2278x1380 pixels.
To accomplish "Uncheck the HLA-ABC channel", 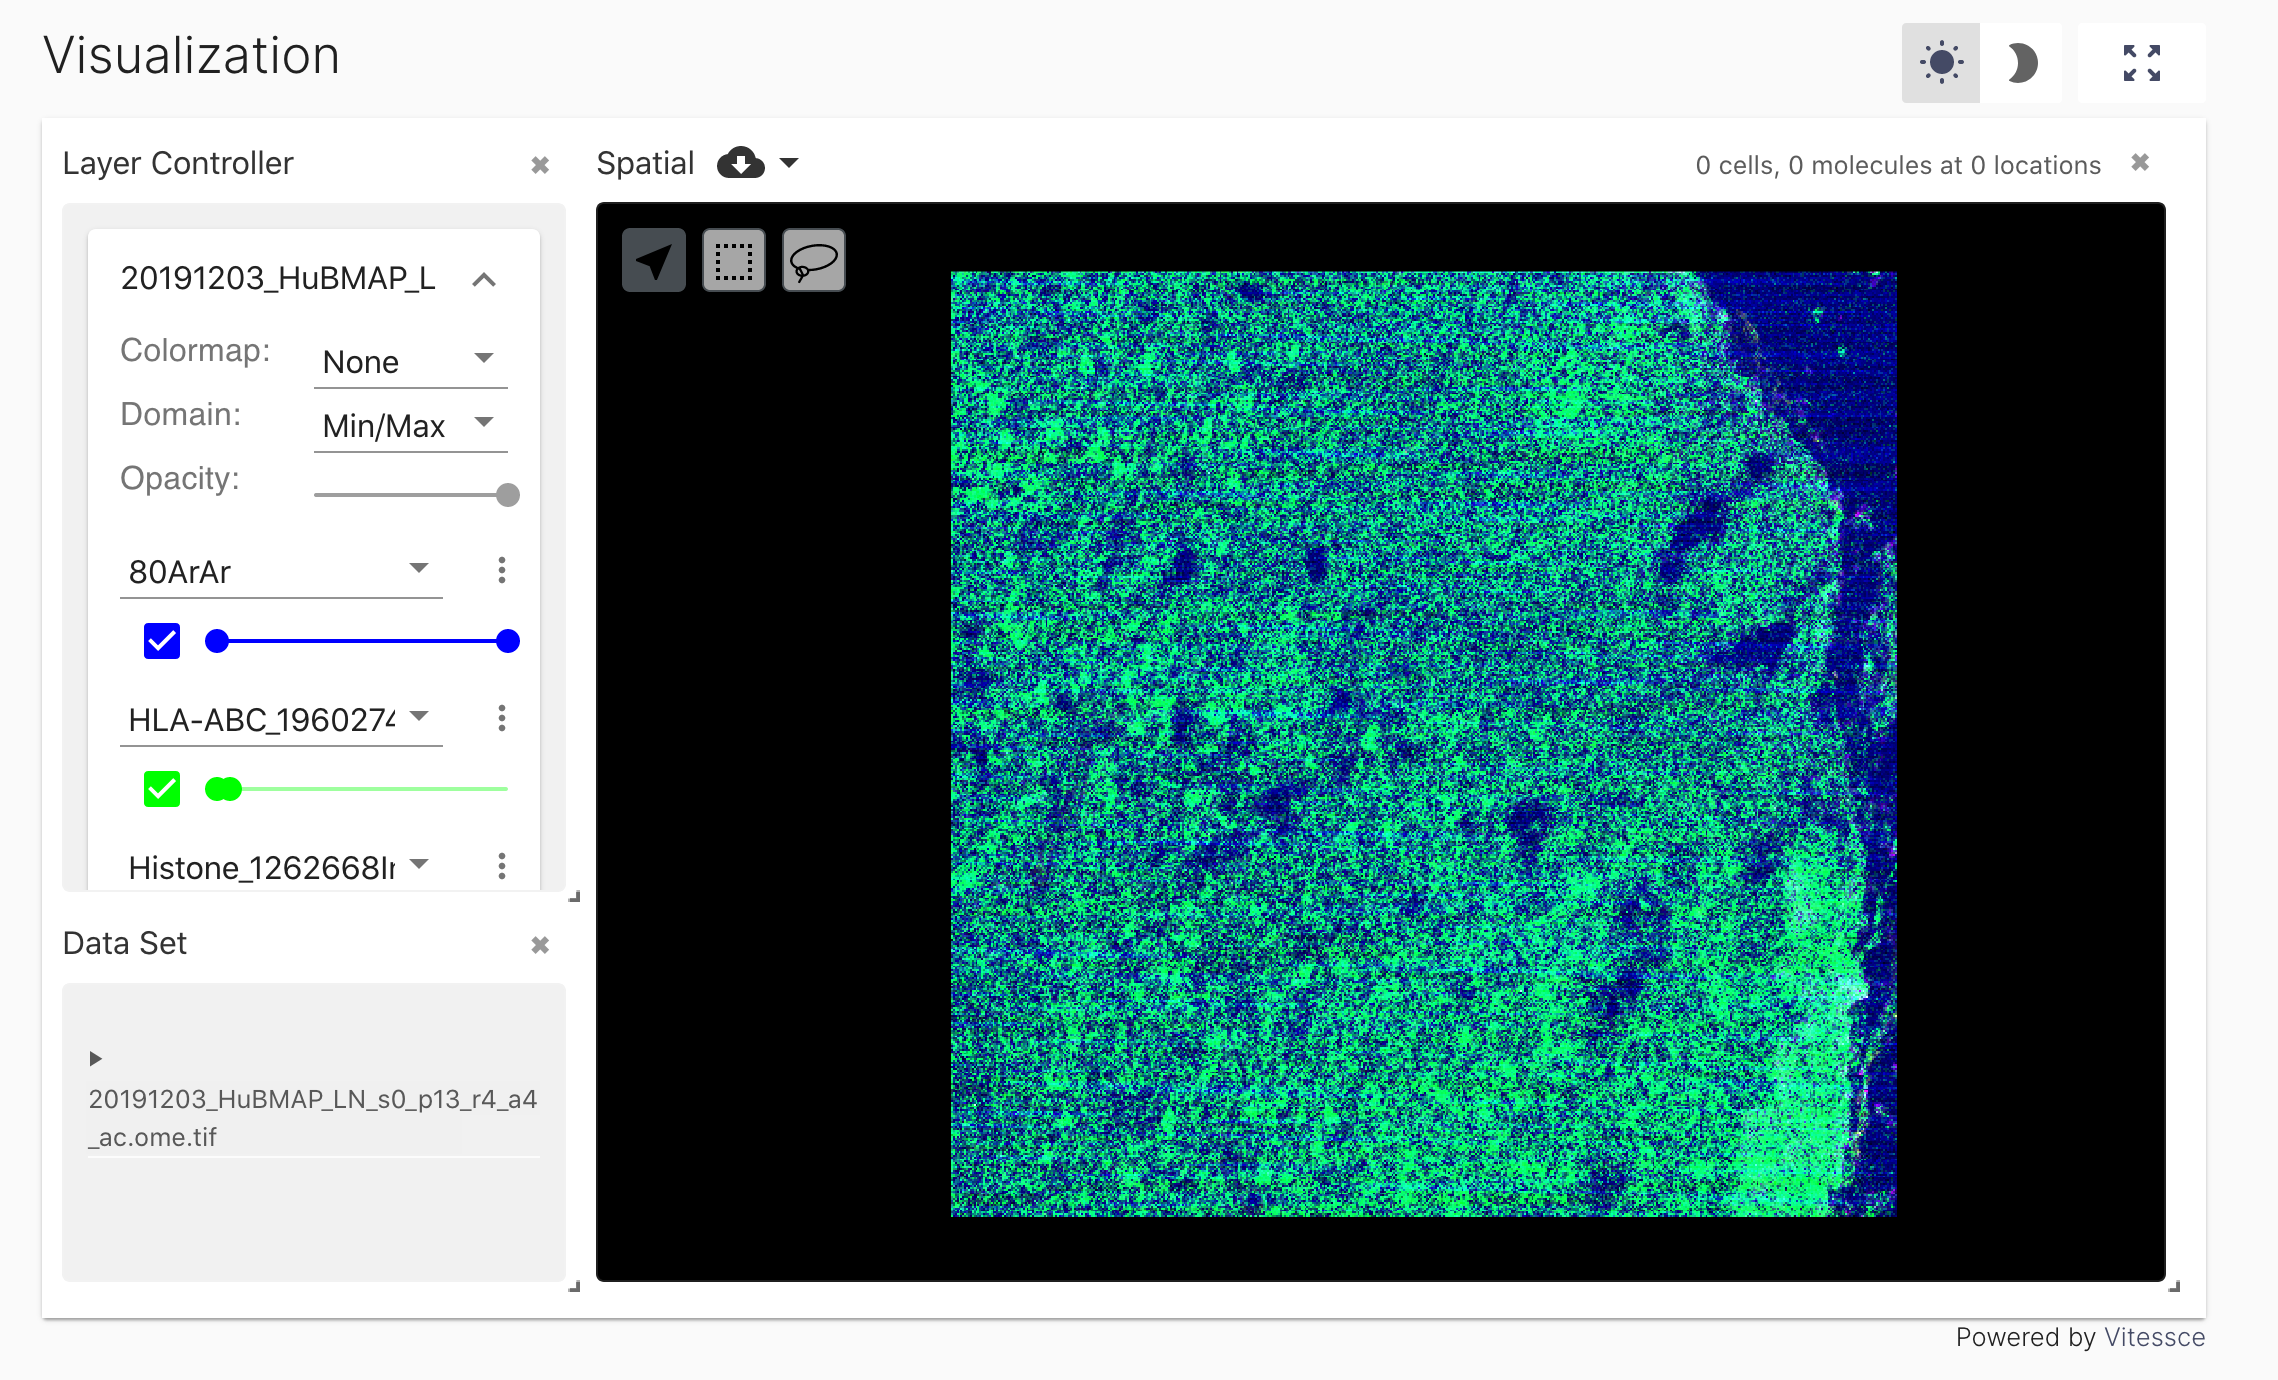I will (160, 789).
